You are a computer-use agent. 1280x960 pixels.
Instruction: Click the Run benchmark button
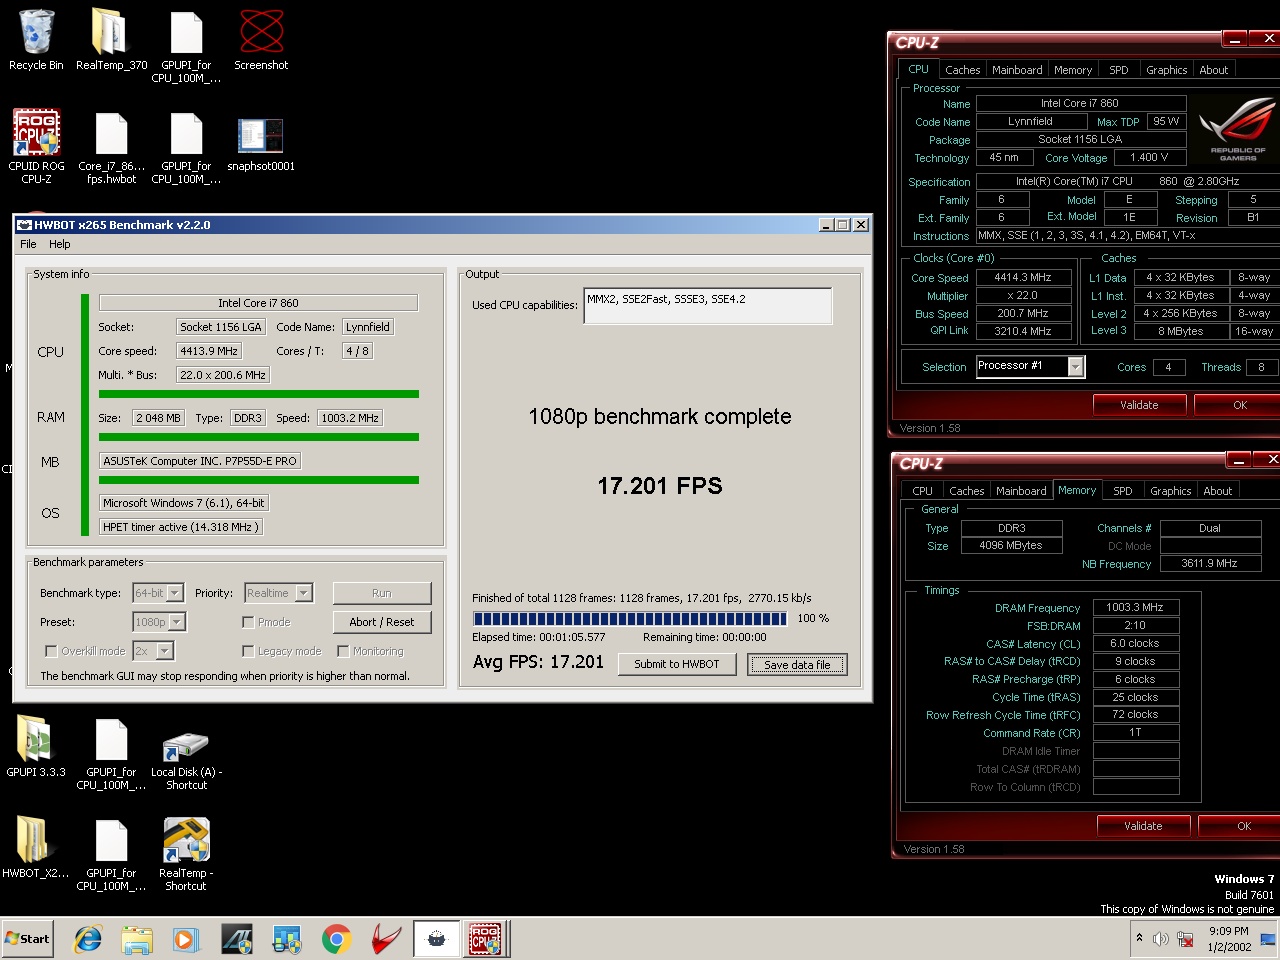[382, 593]
